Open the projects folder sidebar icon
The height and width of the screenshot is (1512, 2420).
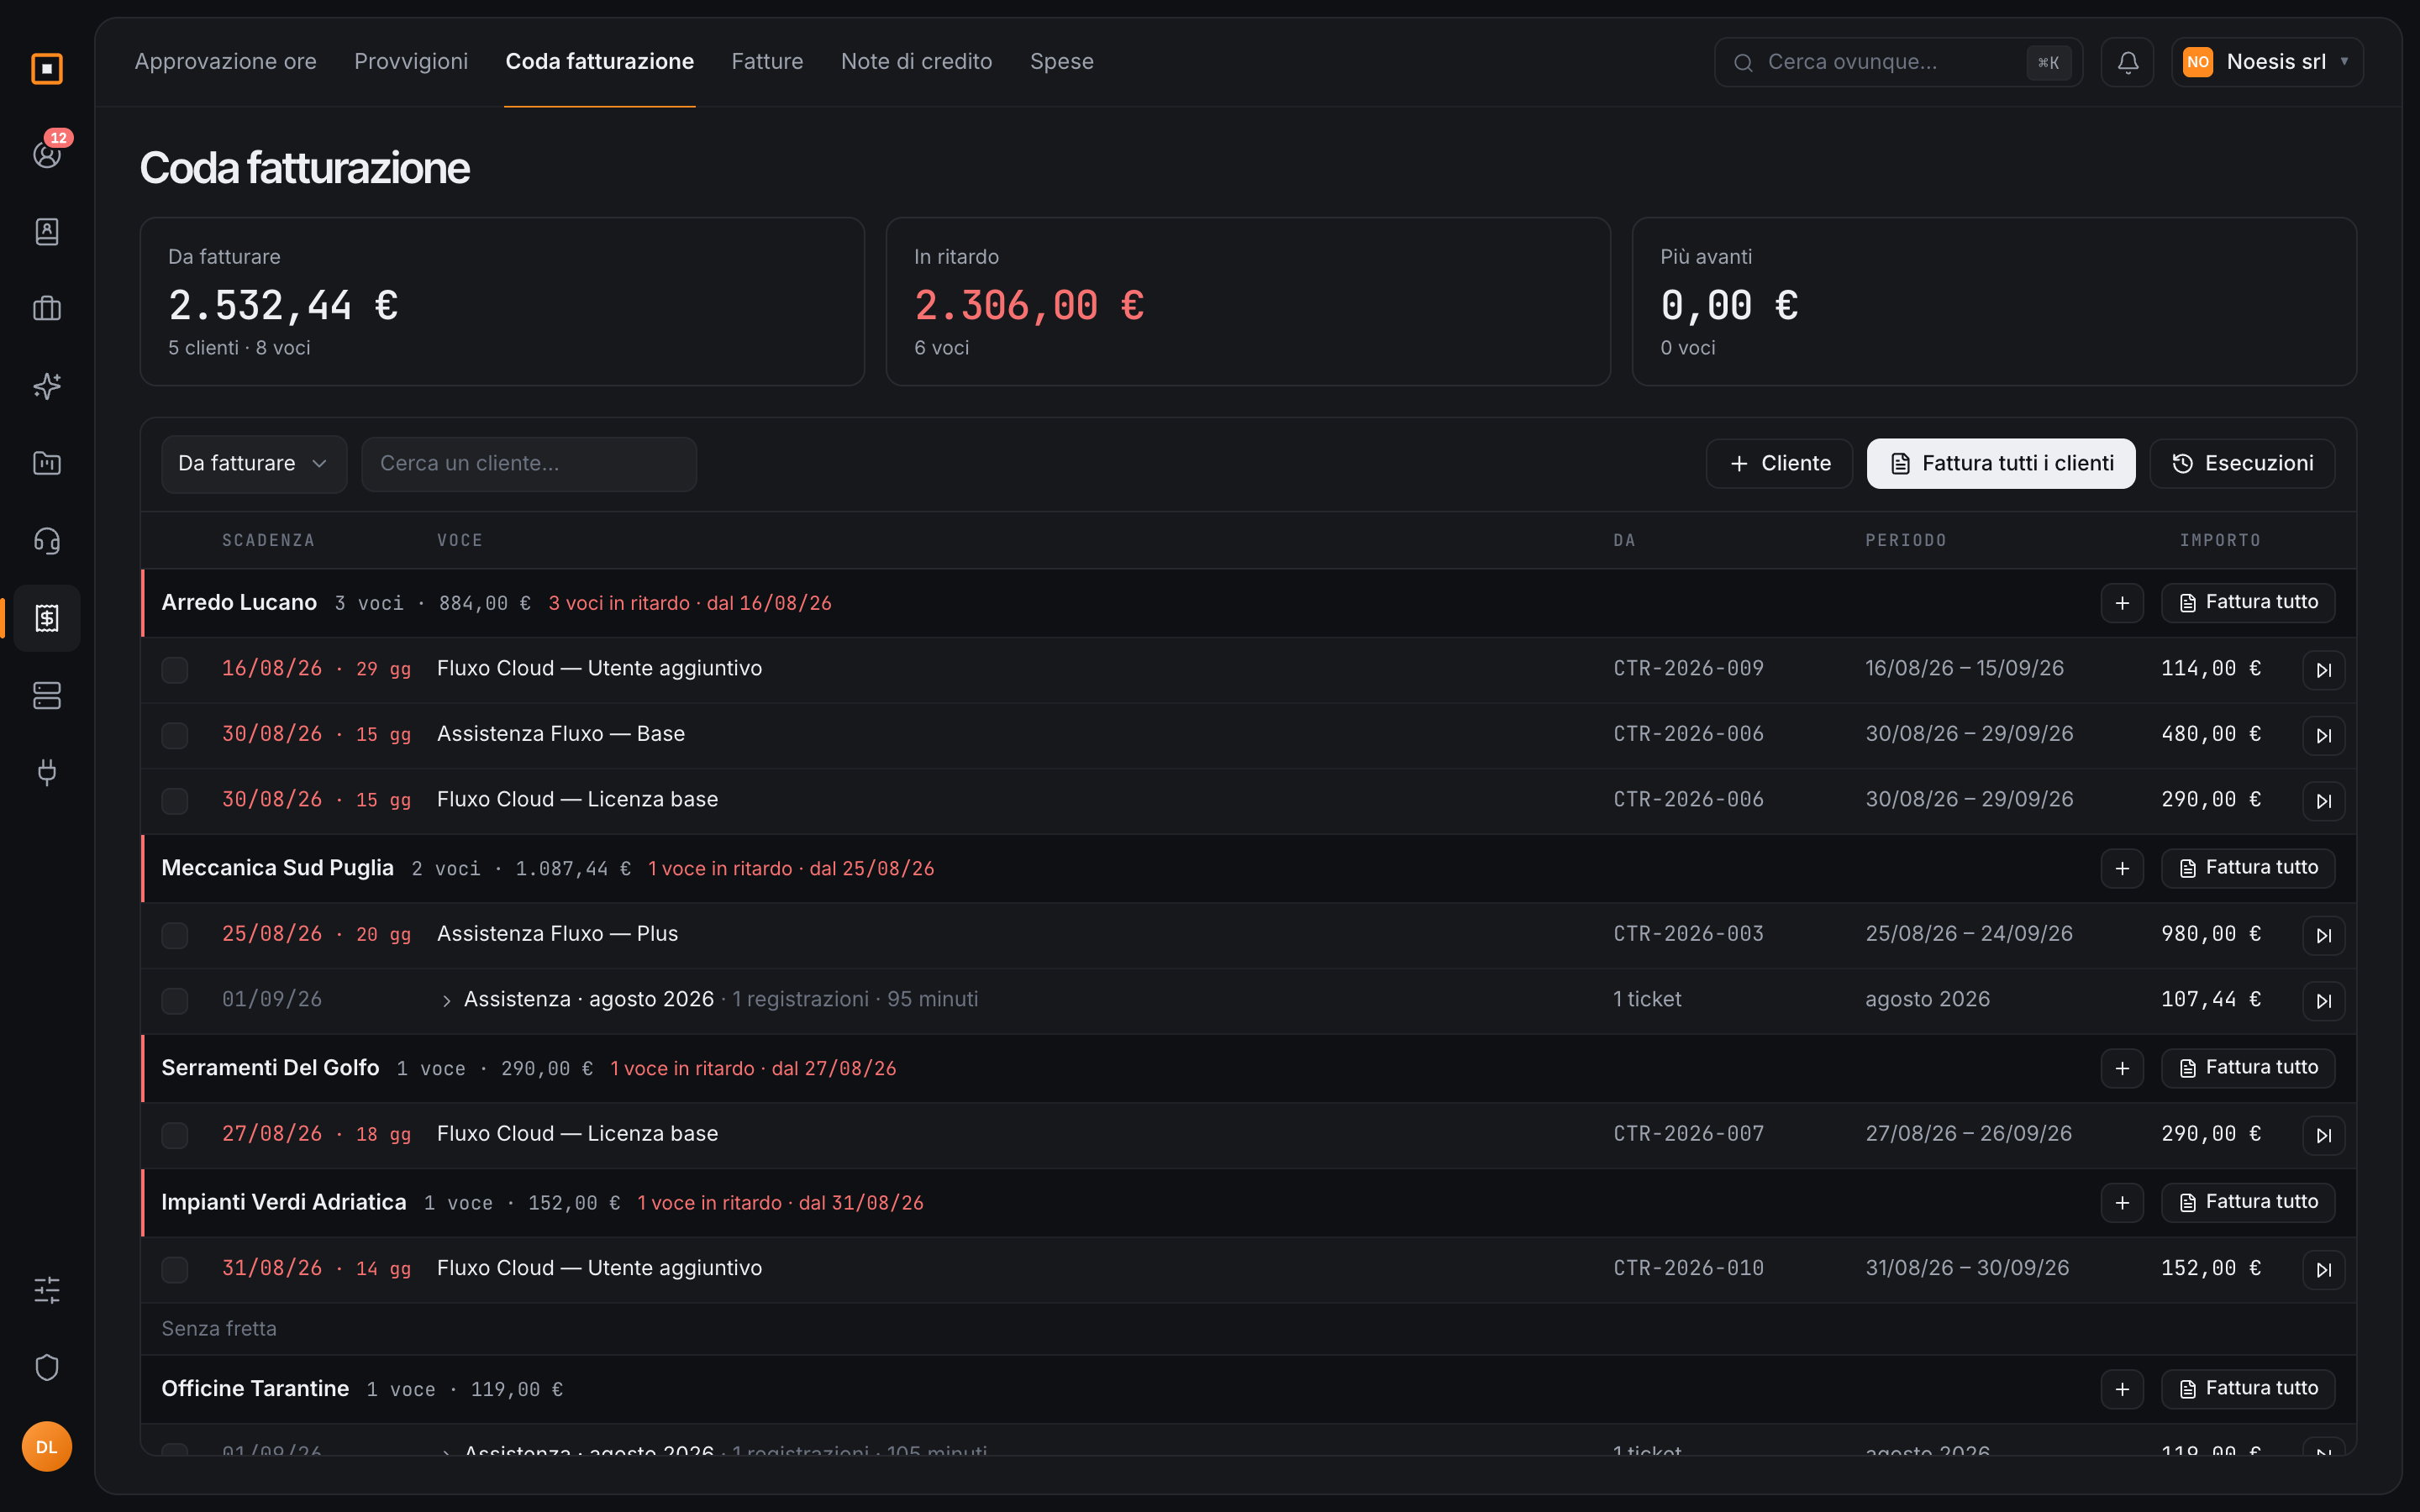[47, 463]
